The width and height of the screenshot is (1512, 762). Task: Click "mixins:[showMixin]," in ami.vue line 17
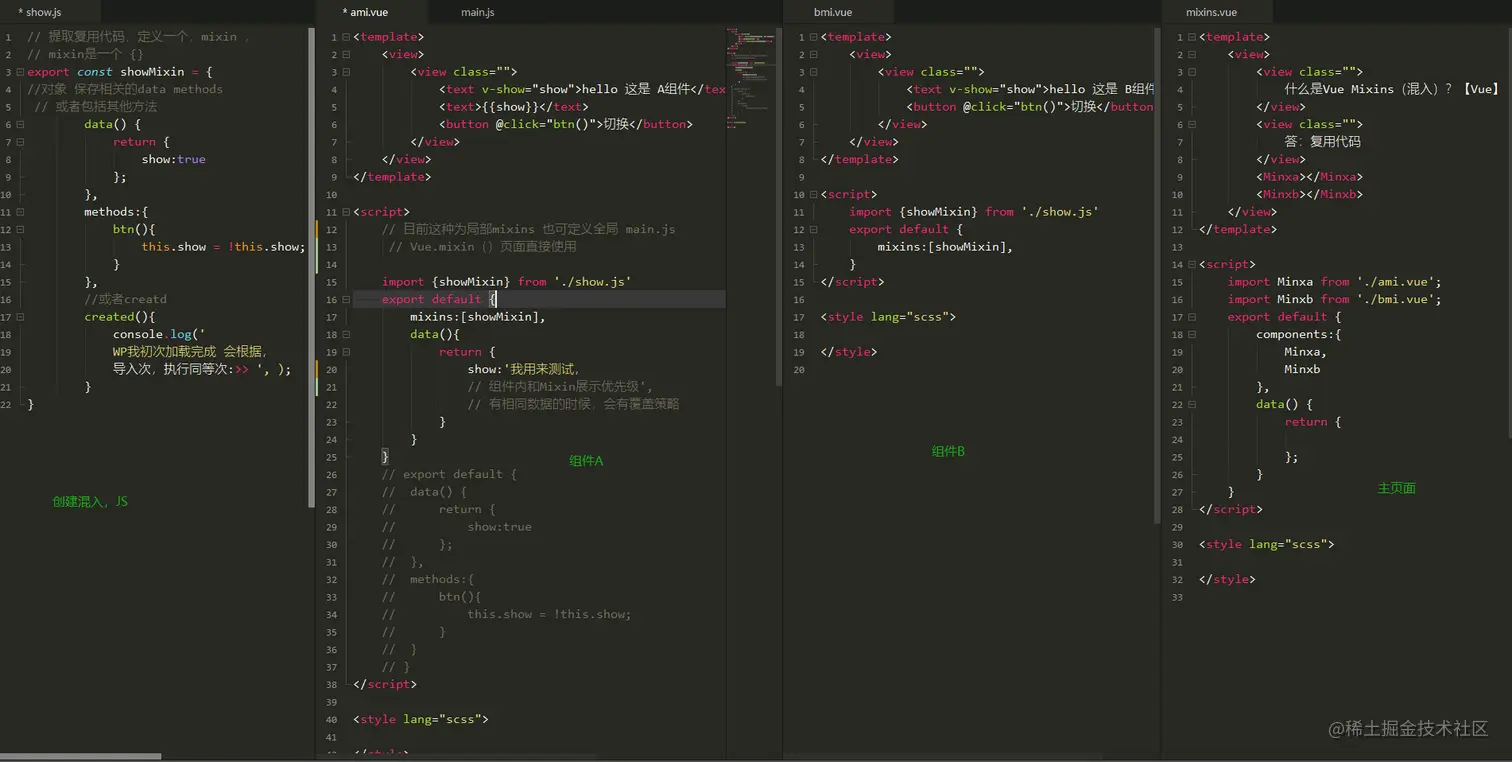(478, 317)
